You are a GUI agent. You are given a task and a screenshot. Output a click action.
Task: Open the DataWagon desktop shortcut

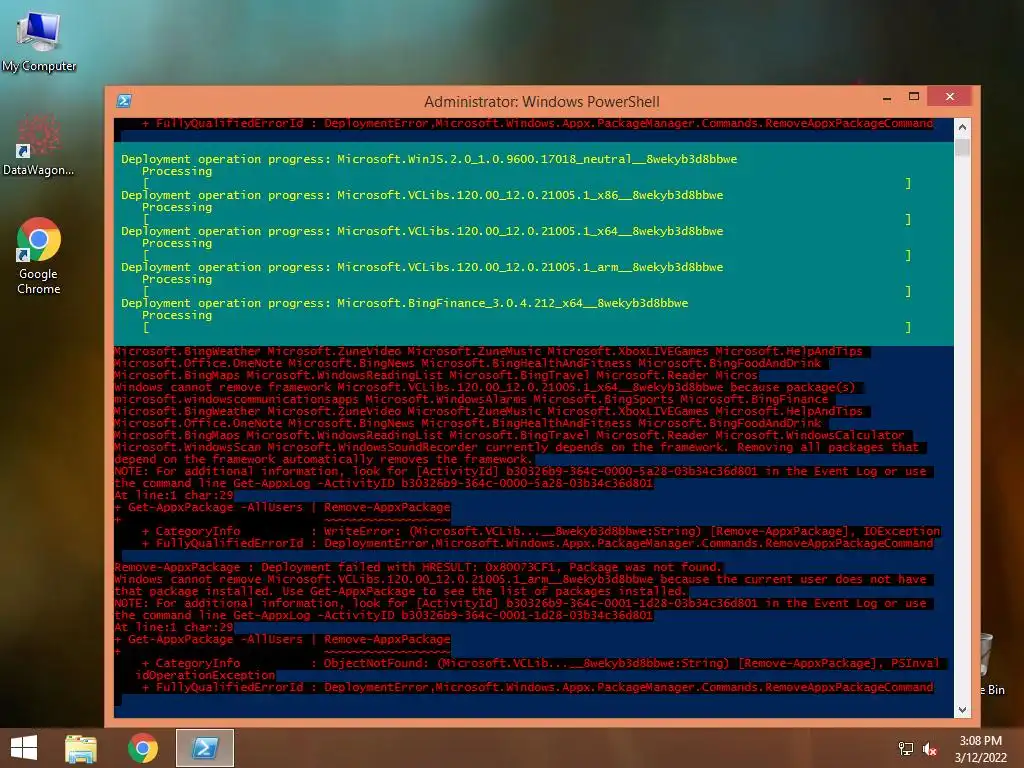click(x=39, y=145)
